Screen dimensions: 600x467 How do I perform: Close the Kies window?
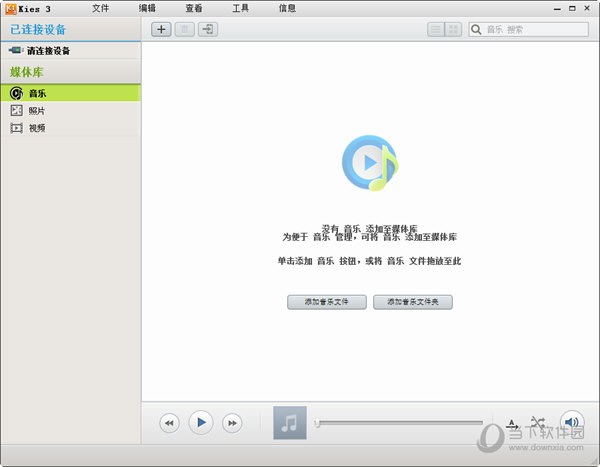point(587,8)
